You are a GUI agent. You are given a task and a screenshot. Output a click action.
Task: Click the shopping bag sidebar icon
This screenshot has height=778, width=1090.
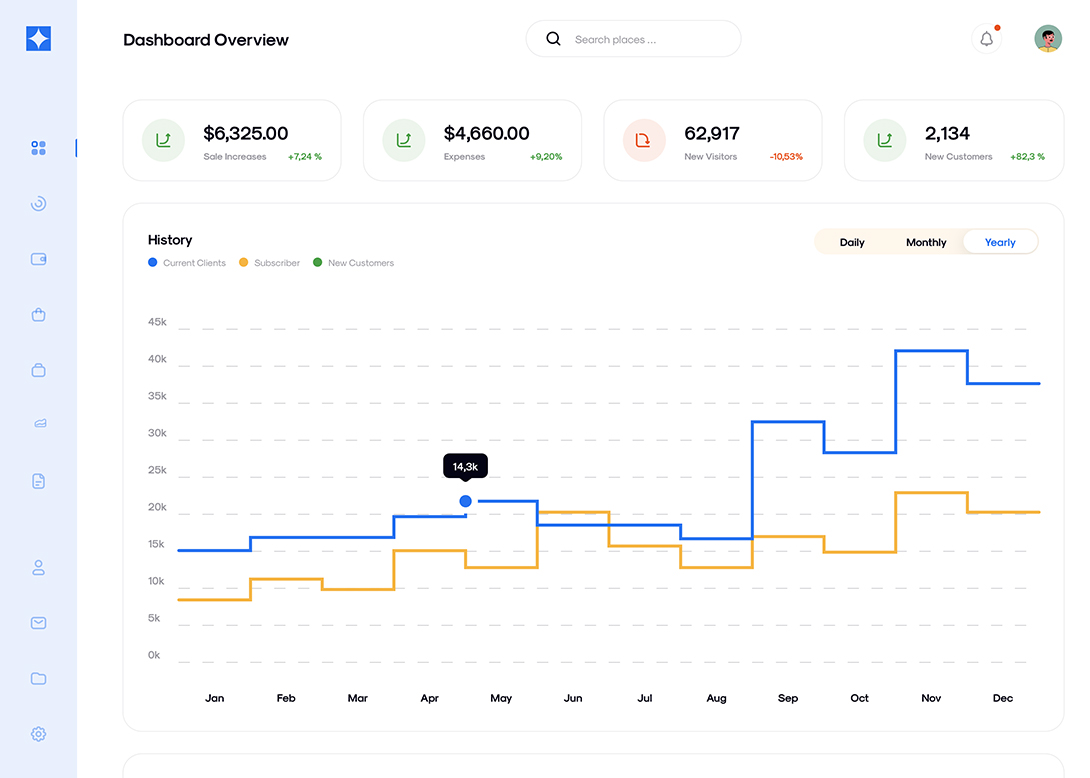tap(38, 315)
